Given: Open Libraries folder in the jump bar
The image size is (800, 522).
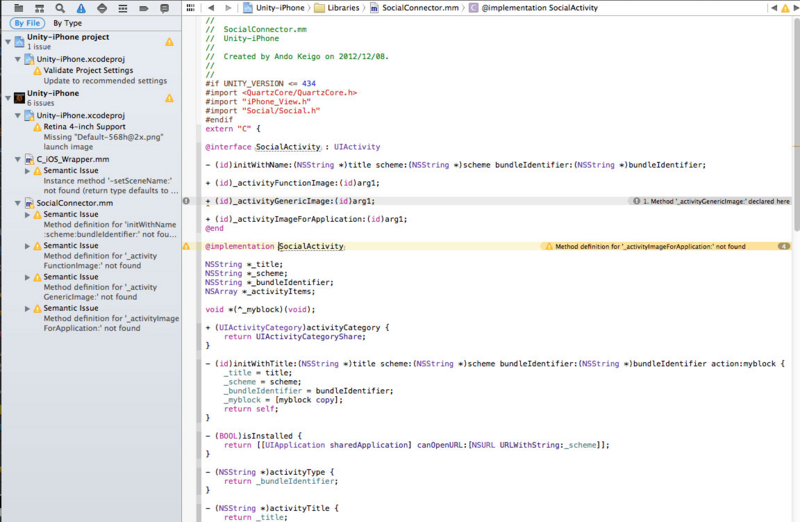Looking at the screenshot, I should (337, 8).
